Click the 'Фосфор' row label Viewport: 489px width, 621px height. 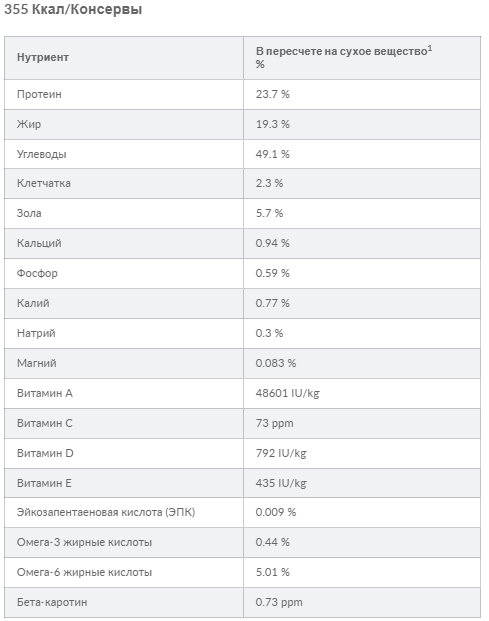coord(37,273)
